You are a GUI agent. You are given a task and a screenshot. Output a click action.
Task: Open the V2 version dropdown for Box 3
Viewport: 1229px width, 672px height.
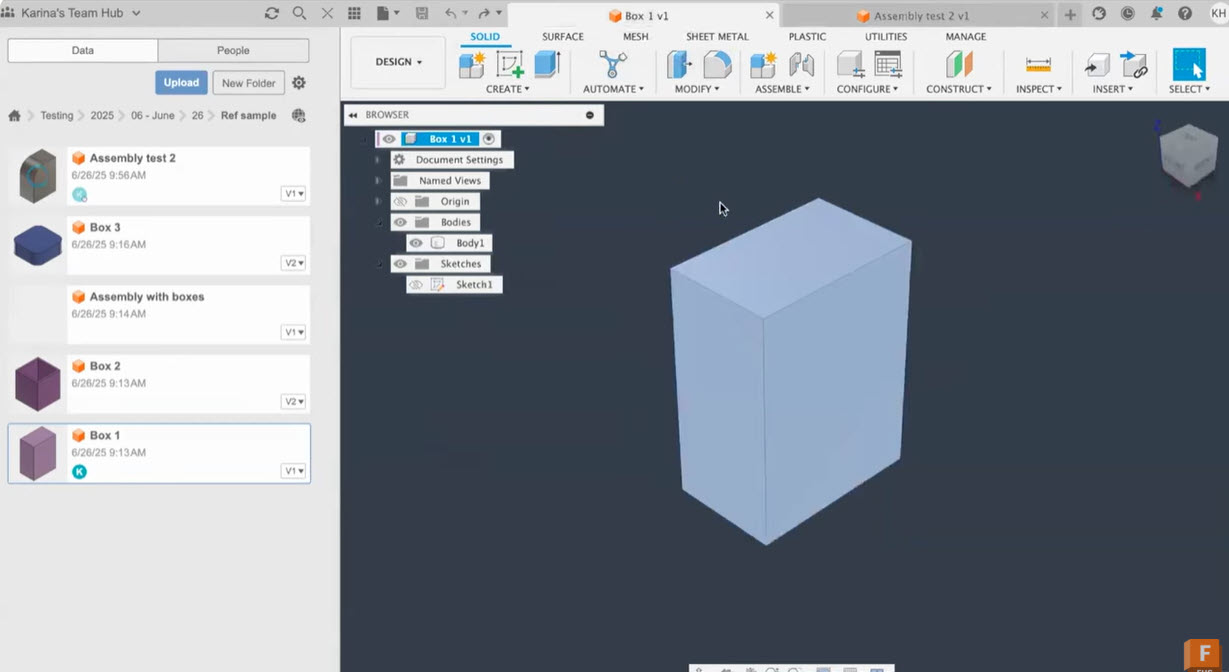(293, 263)
